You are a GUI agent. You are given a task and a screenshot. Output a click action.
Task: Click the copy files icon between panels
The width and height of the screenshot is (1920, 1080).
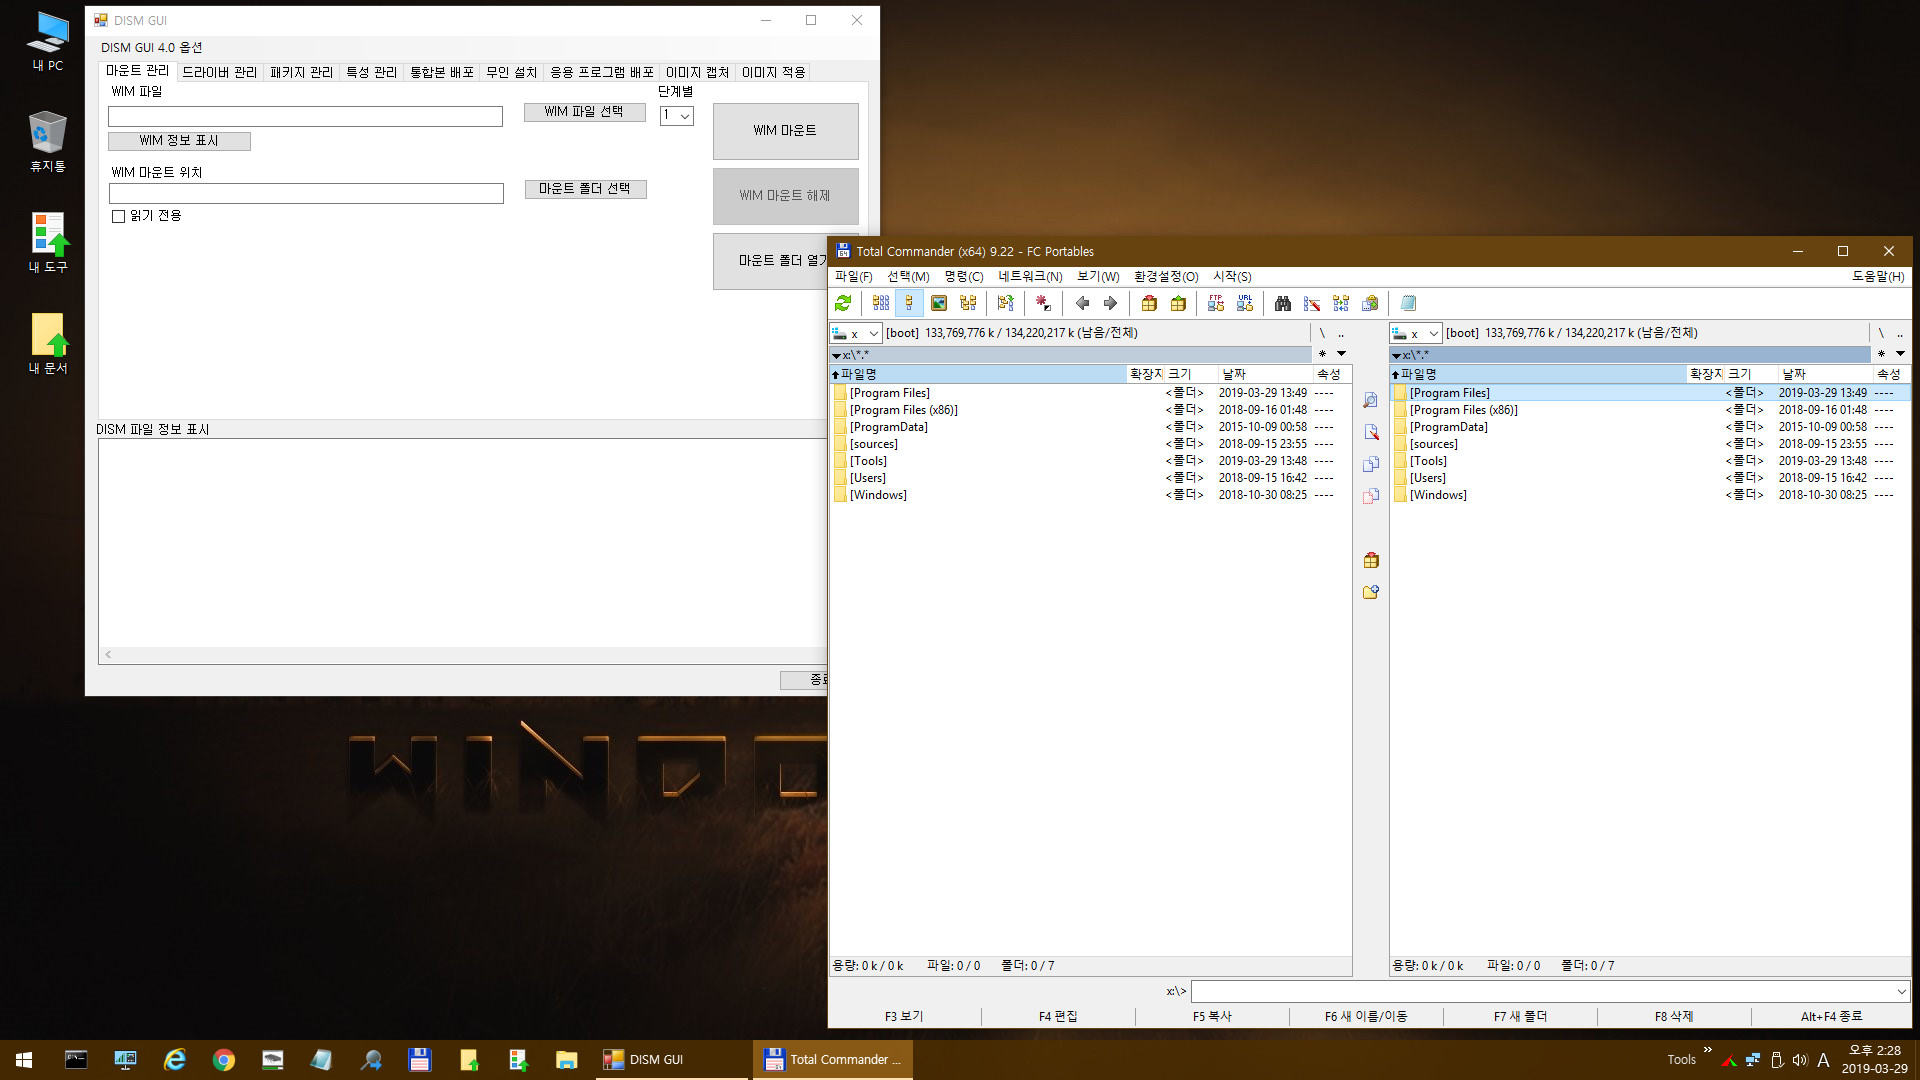pyautogui.click(x=1371, y=464)
